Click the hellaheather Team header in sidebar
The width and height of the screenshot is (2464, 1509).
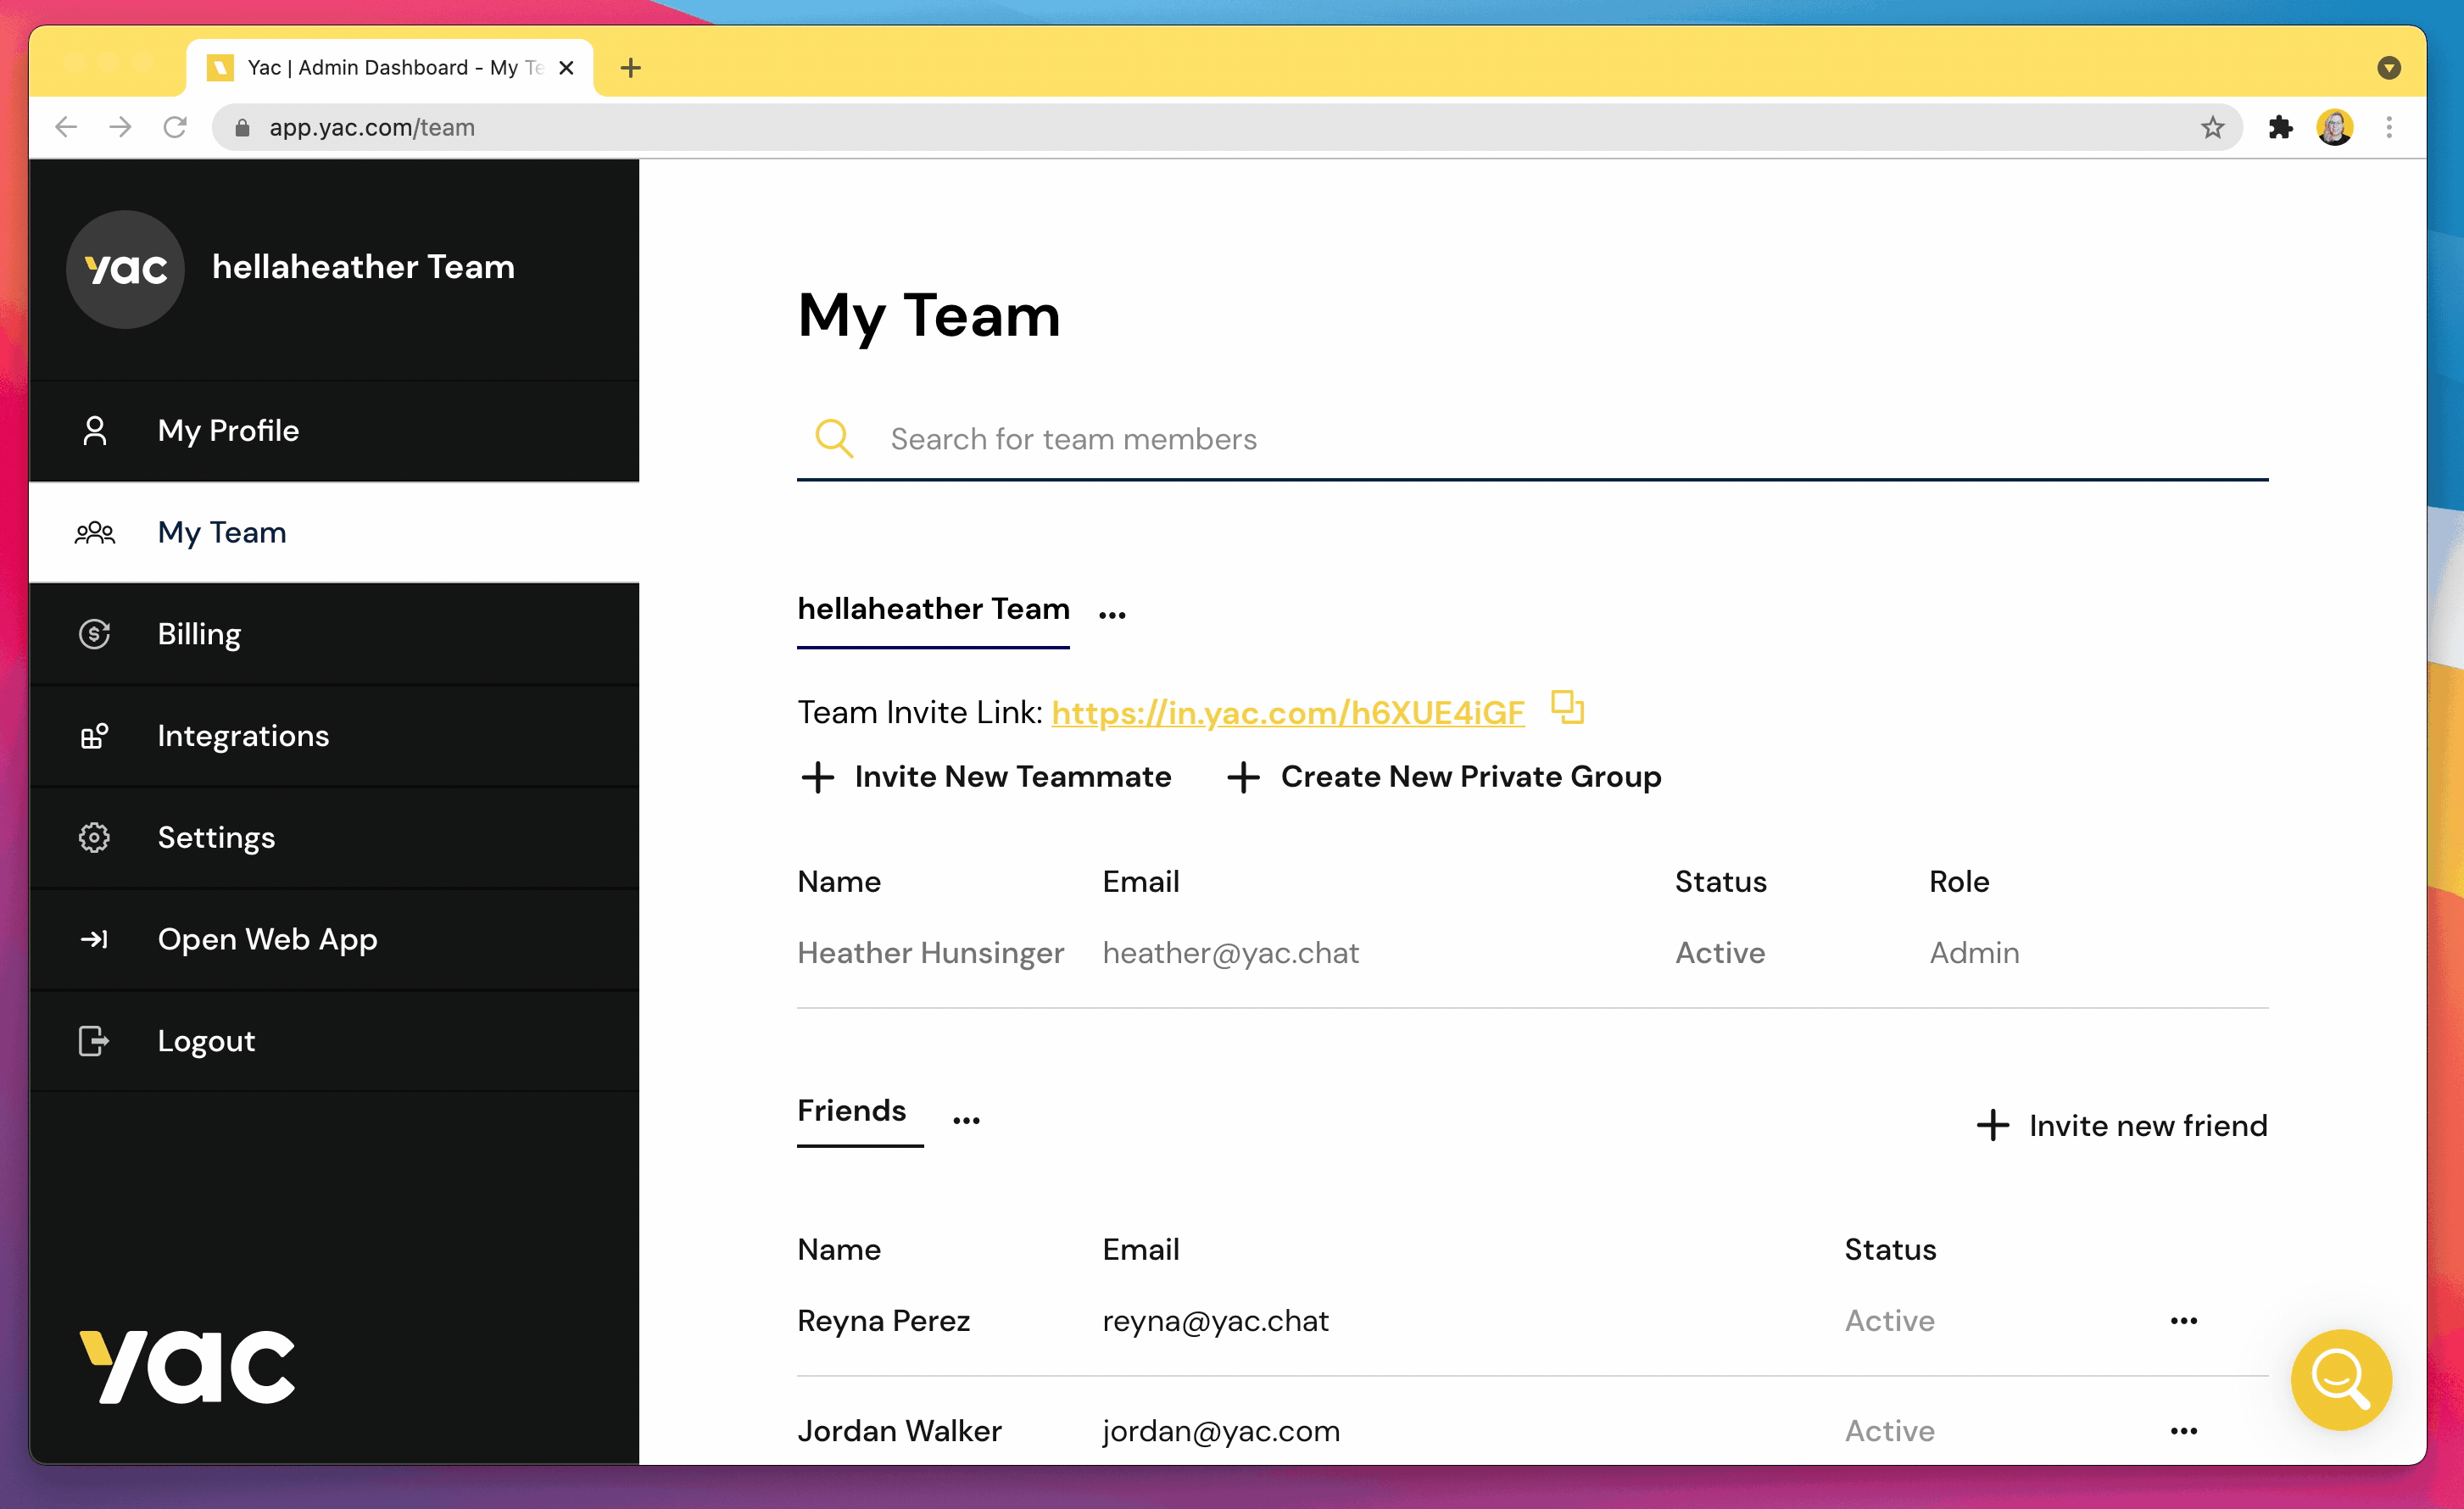363,267
